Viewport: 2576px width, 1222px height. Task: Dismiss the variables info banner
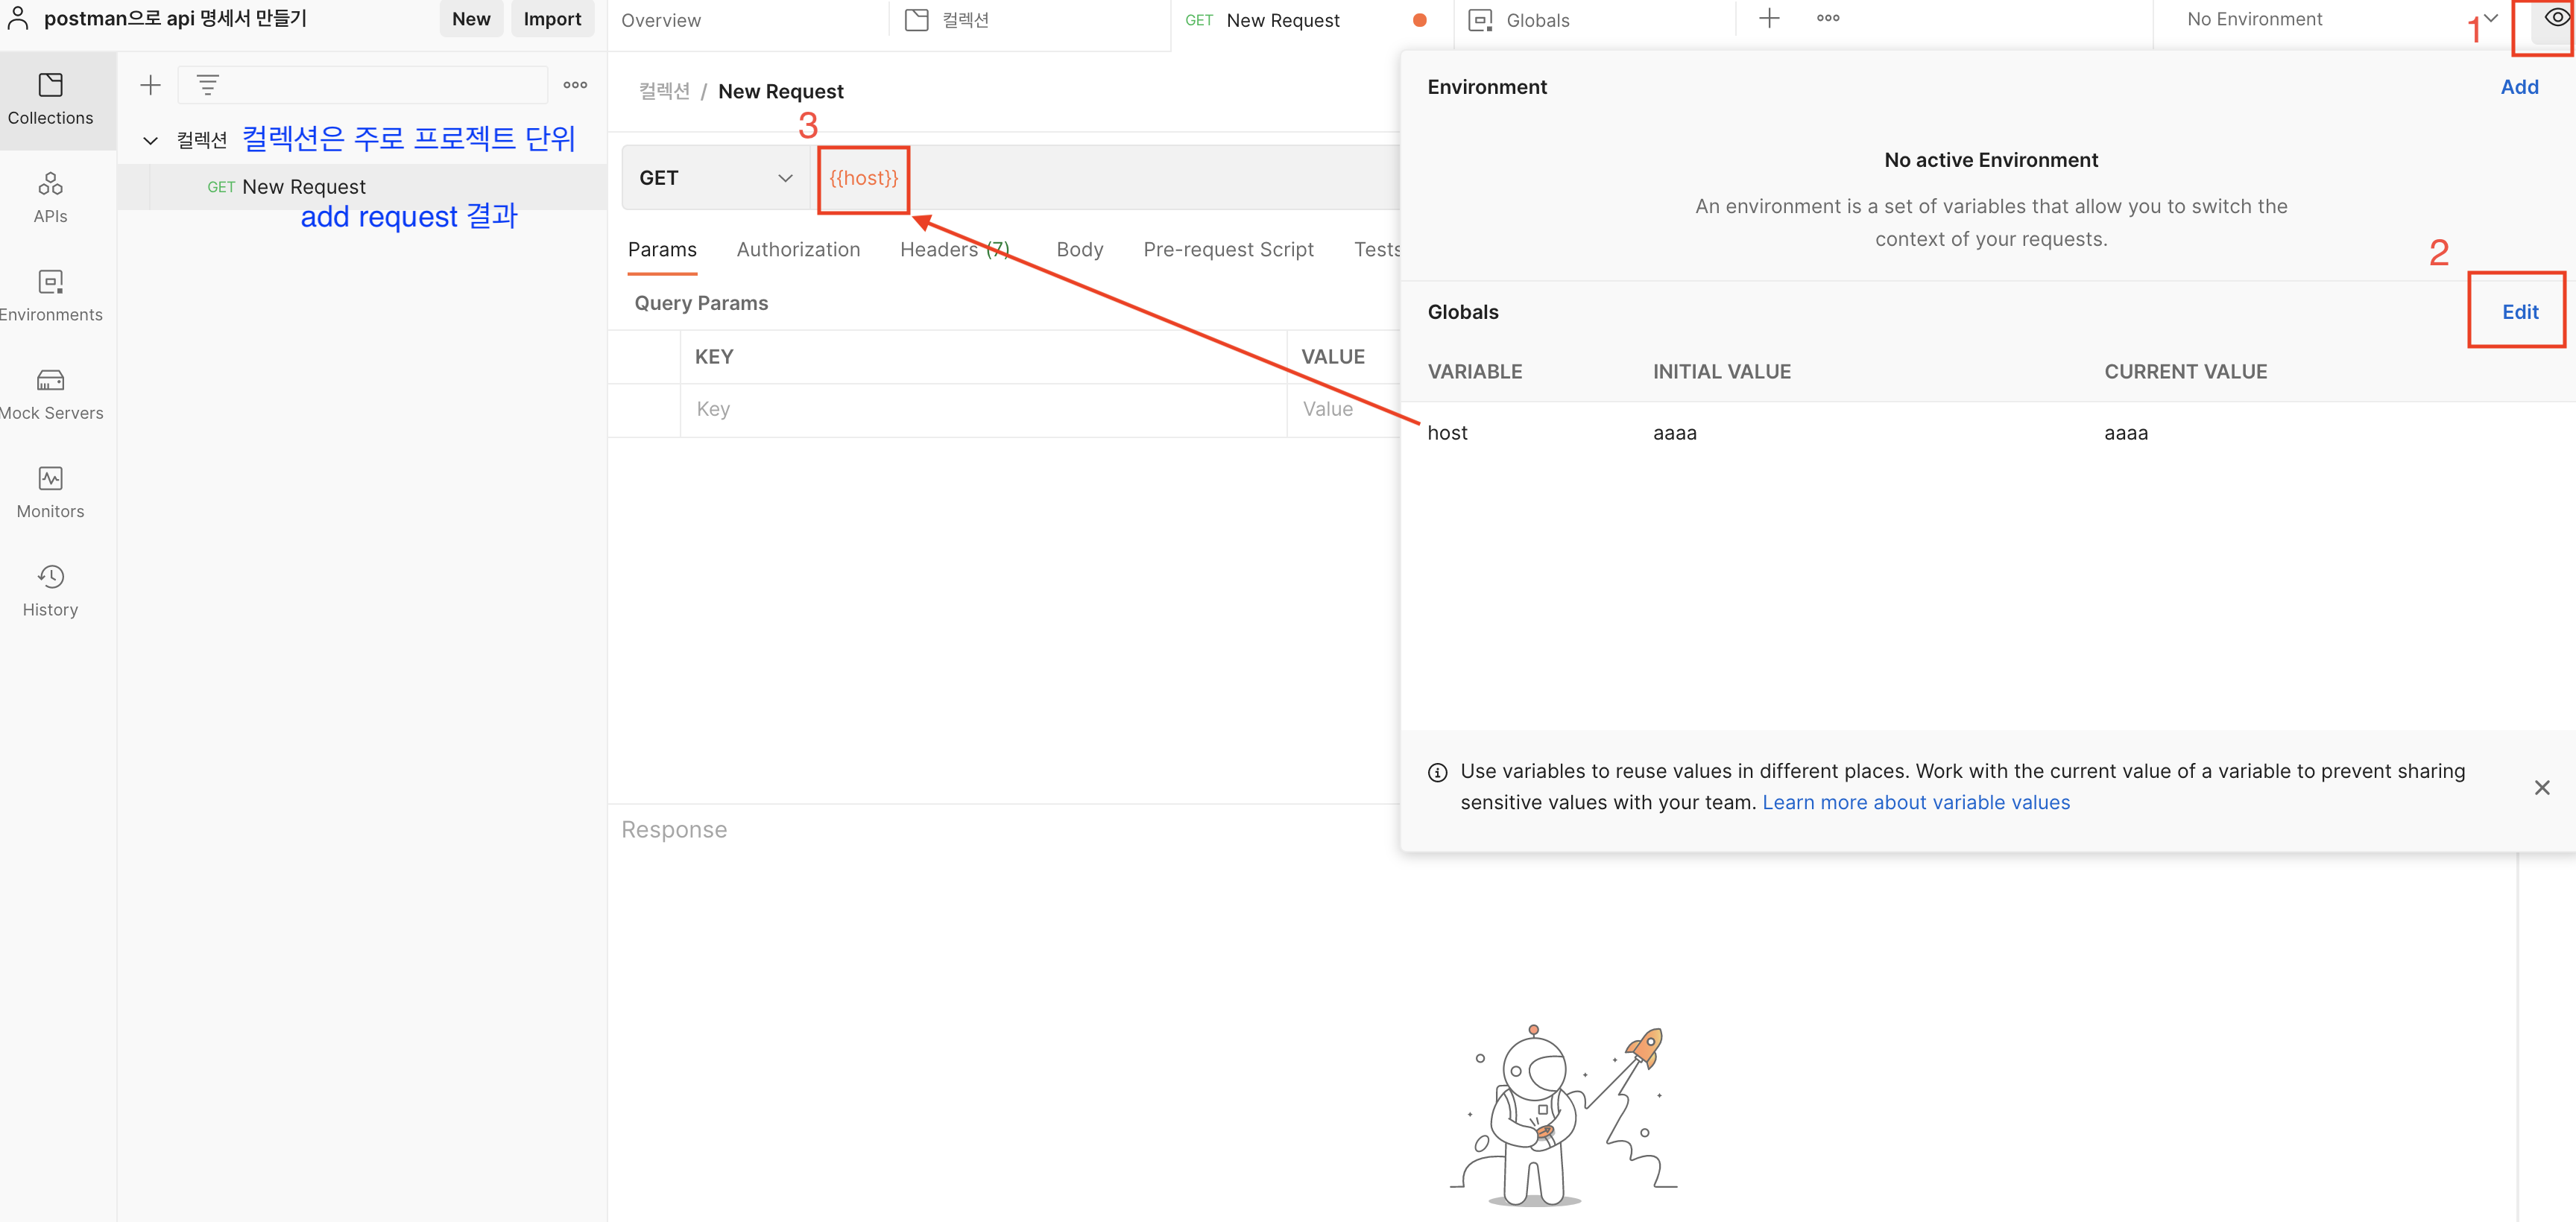[2543, 787]
